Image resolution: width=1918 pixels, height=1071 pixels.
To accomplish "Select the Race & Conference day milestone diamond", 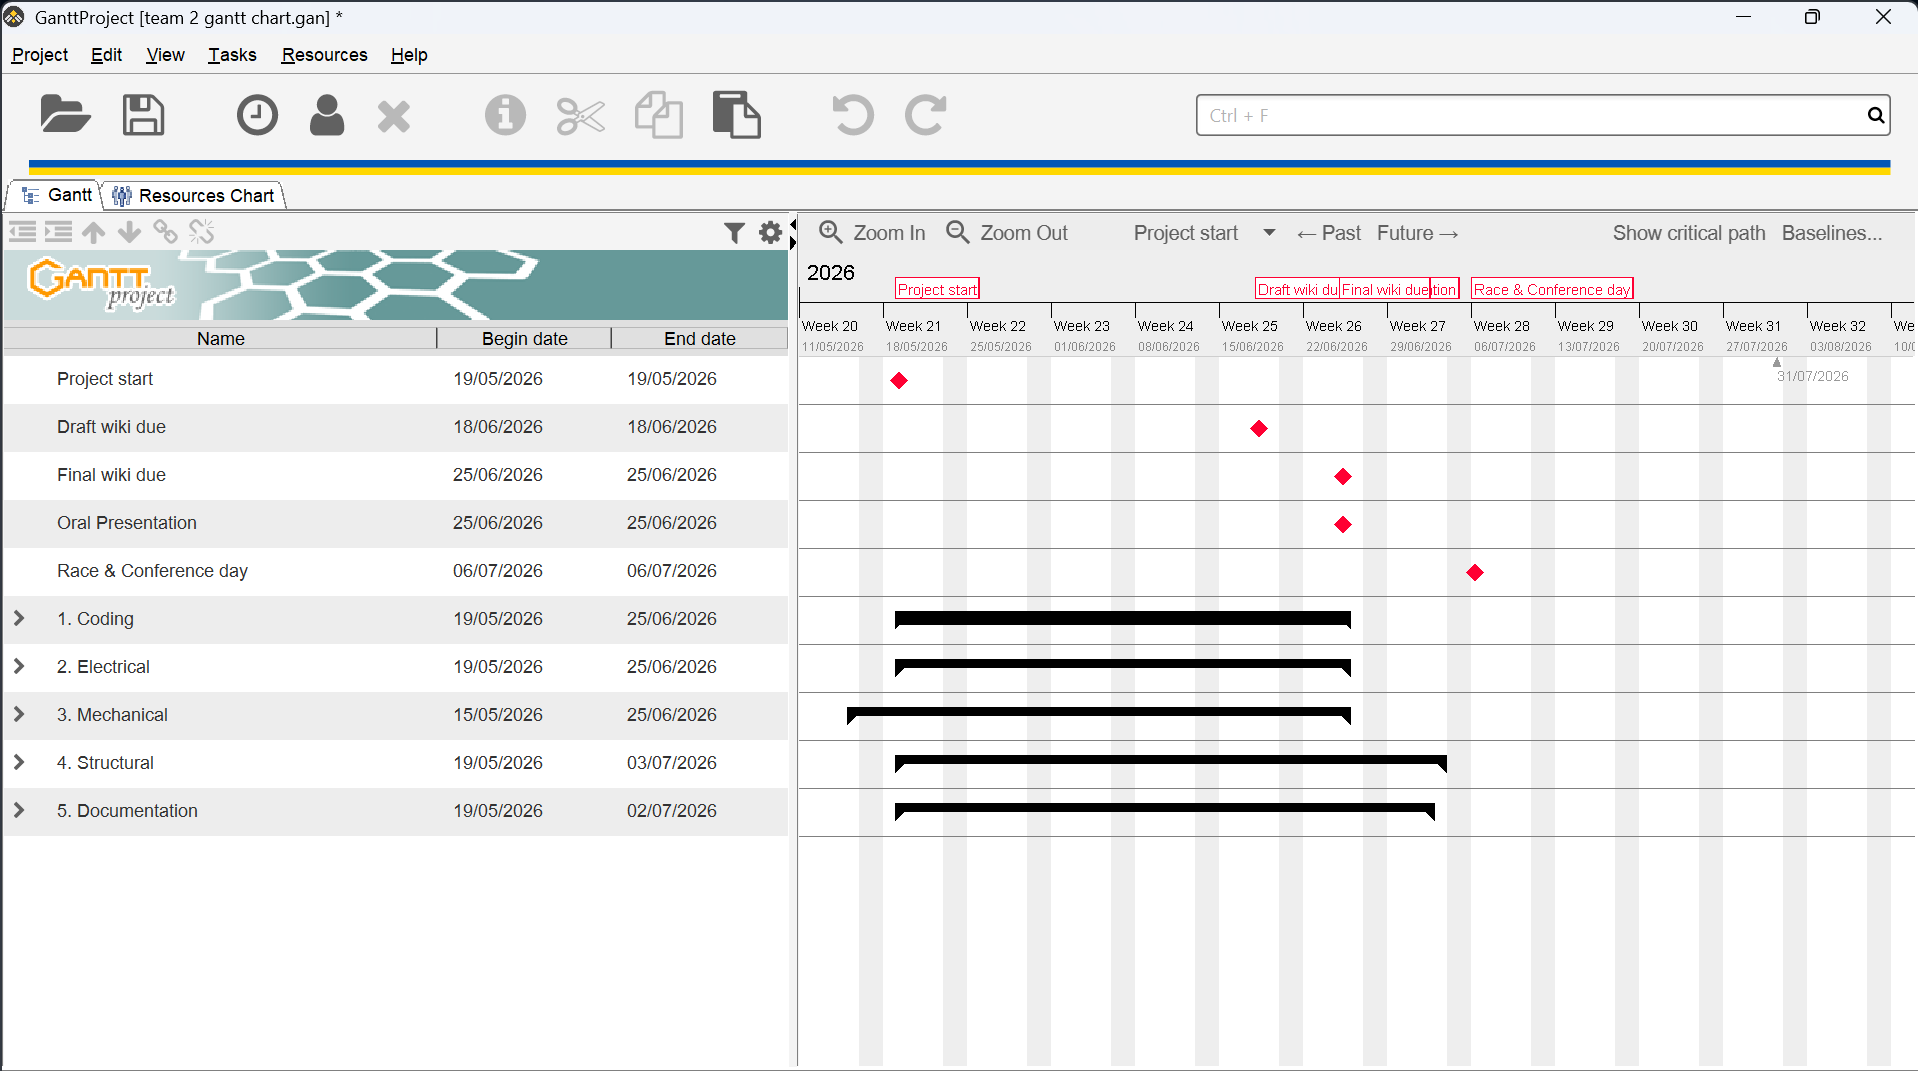I will click(x=1475, y=572).
